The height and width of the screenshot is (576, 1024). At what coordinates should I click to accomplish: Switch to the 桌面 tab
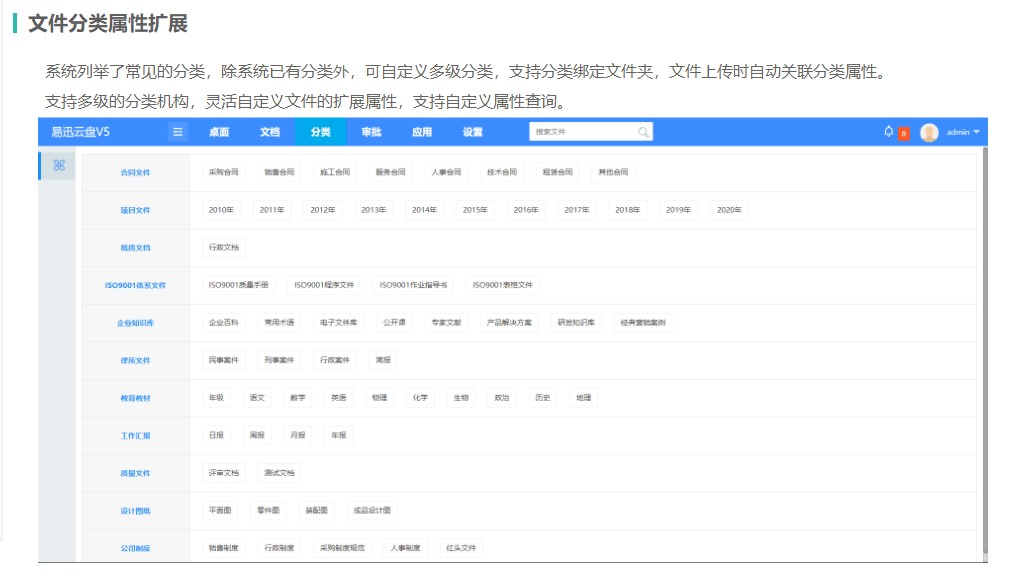pyautogui.click(x=219, y=132)
